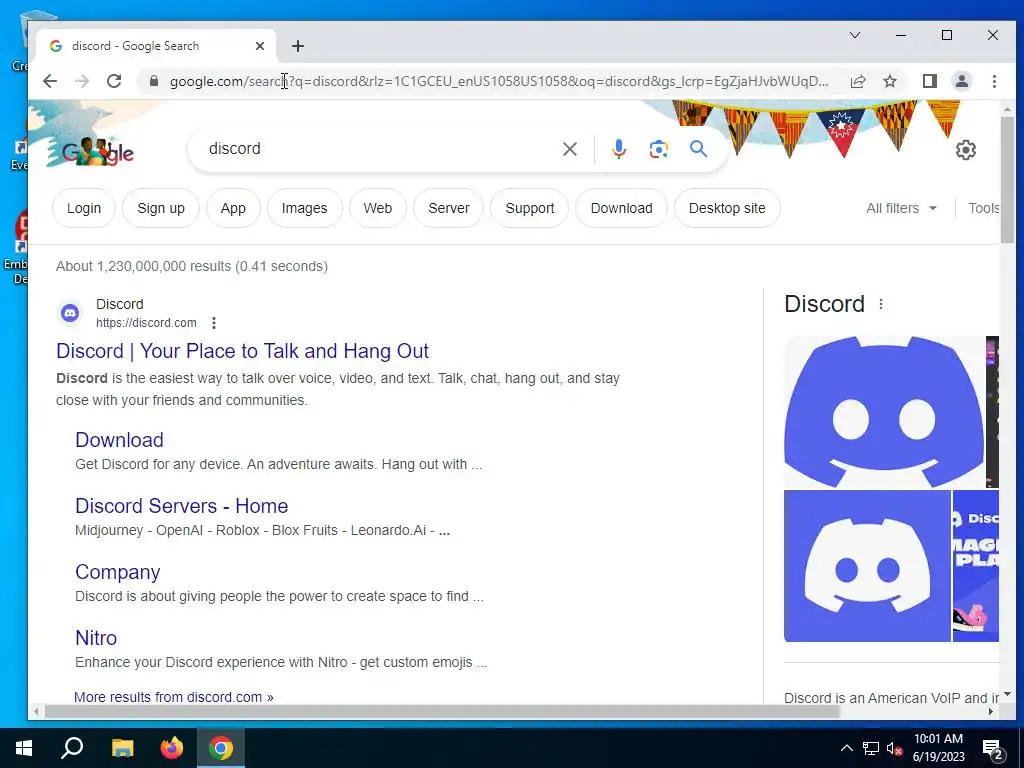
Task: Open options for discord.com result
Action: pyautogui.click(x=214, y=323)
